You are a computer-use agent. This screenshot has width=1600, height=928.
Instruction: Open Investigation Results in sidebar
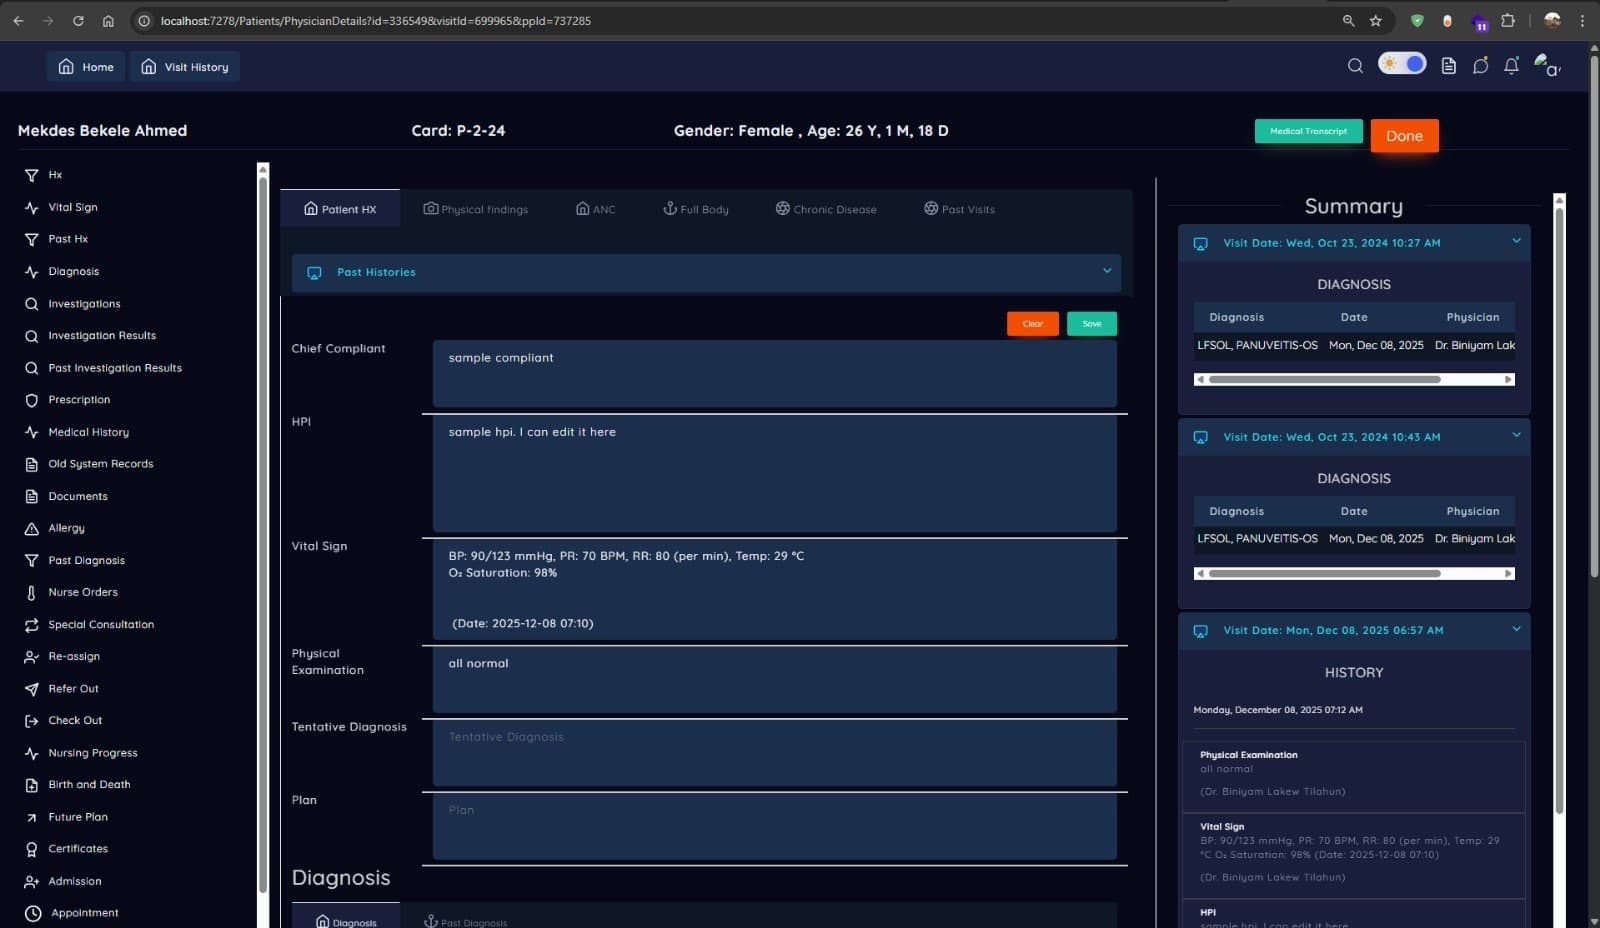pos(91,336)
